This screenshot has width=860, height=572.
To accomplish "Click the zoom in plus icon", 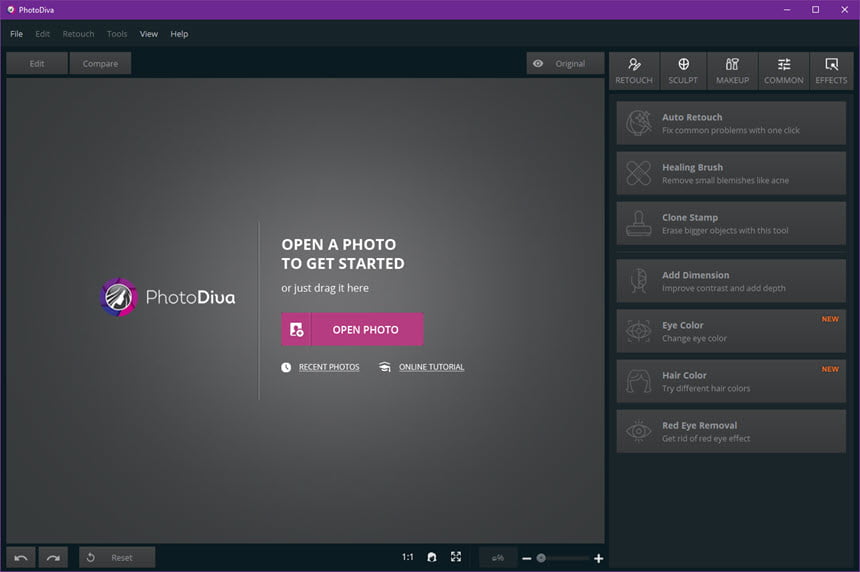I will 598,558.
